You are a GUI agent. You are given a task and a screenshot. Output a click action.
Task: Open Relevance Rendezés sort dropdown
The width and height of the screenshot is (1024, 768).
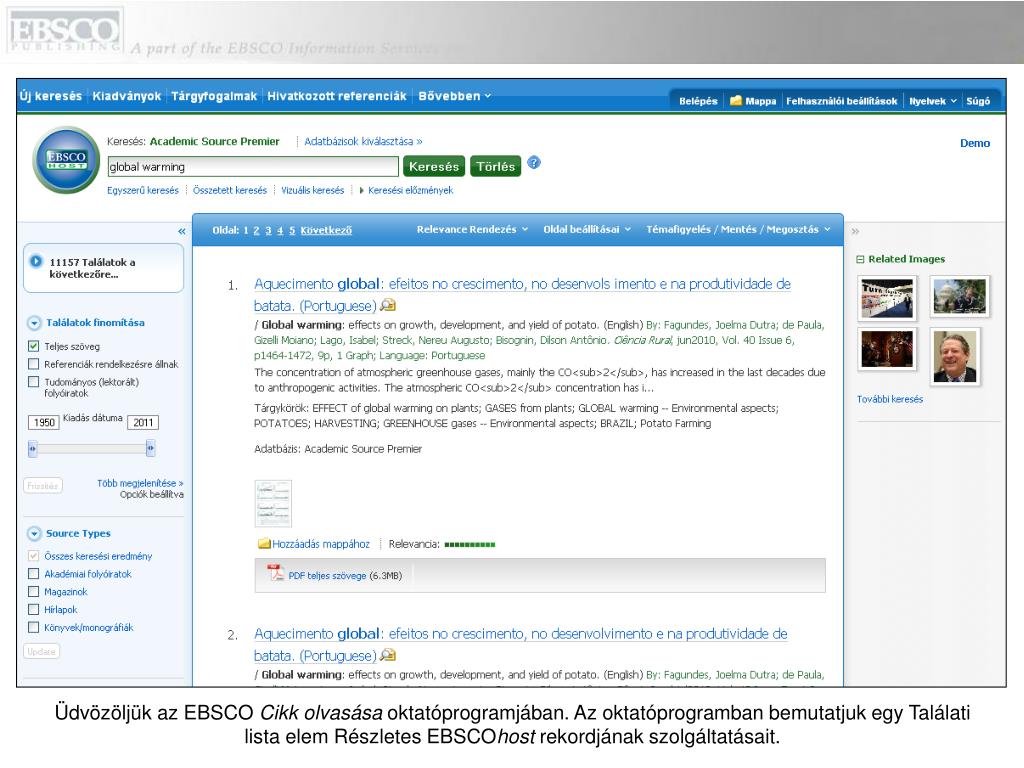tap(472, 229)
